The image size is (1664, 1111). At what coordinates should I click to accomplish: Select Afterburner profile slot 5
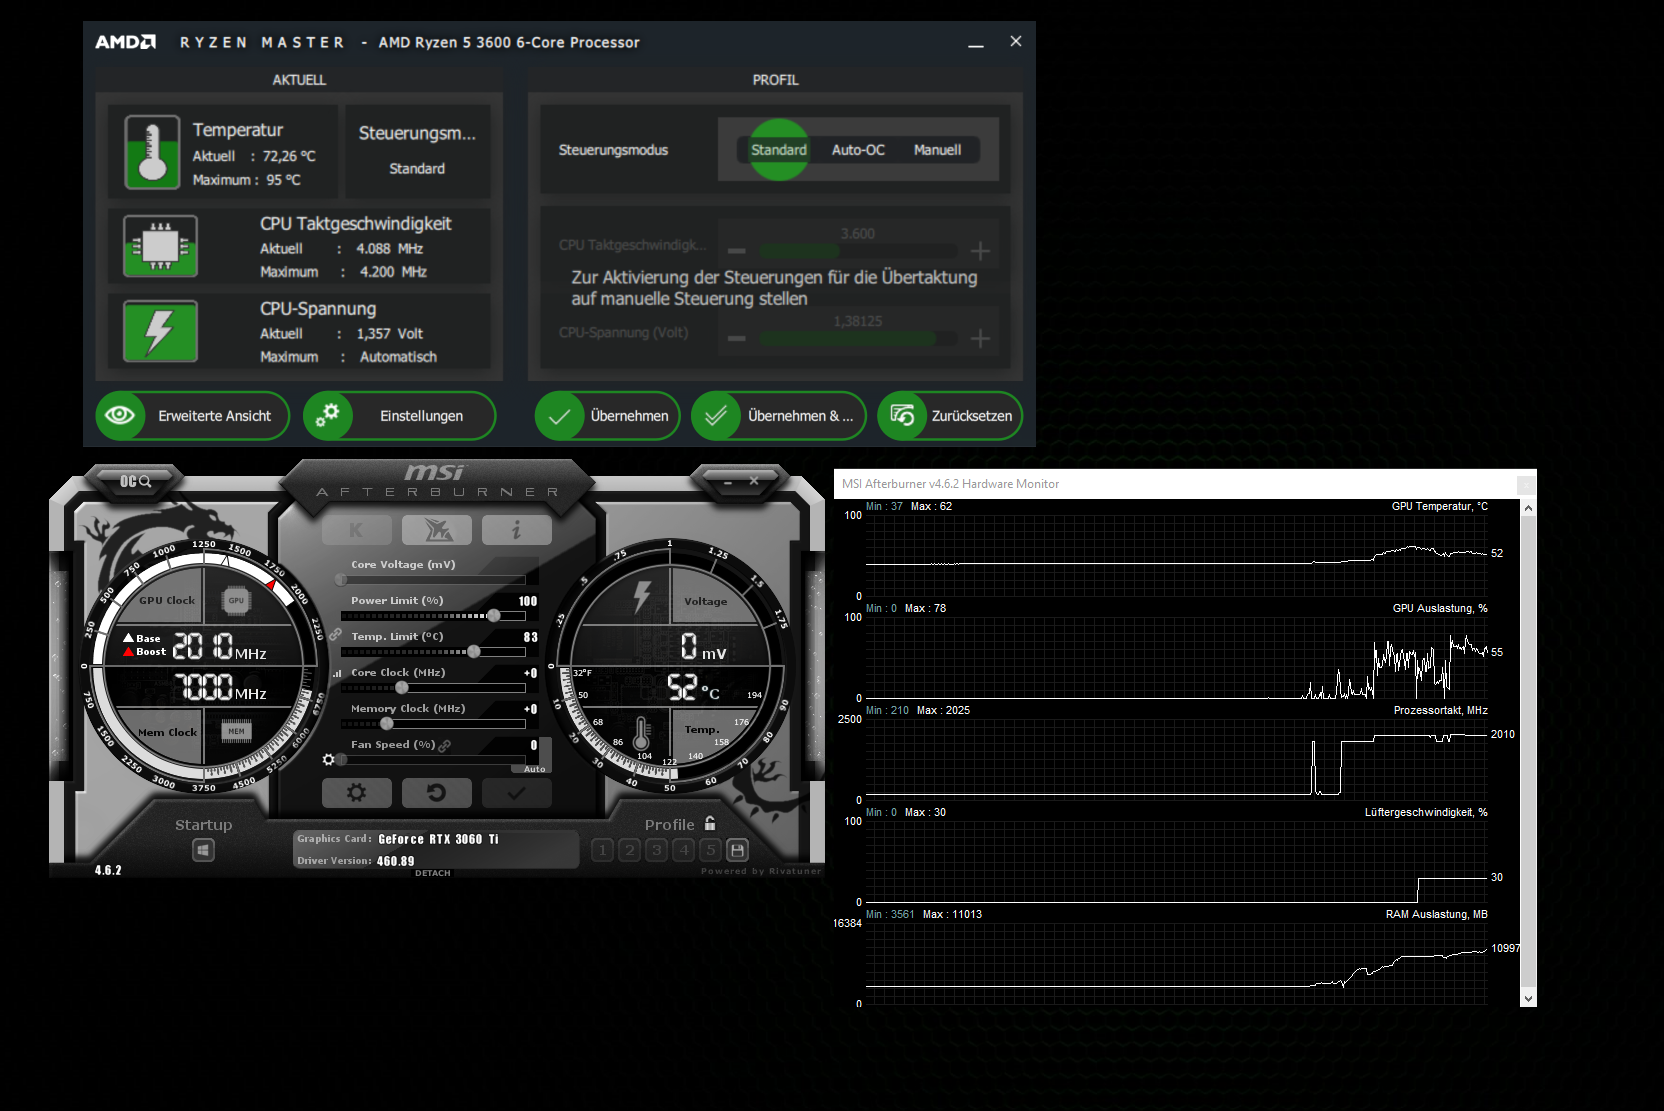[710, 850]
